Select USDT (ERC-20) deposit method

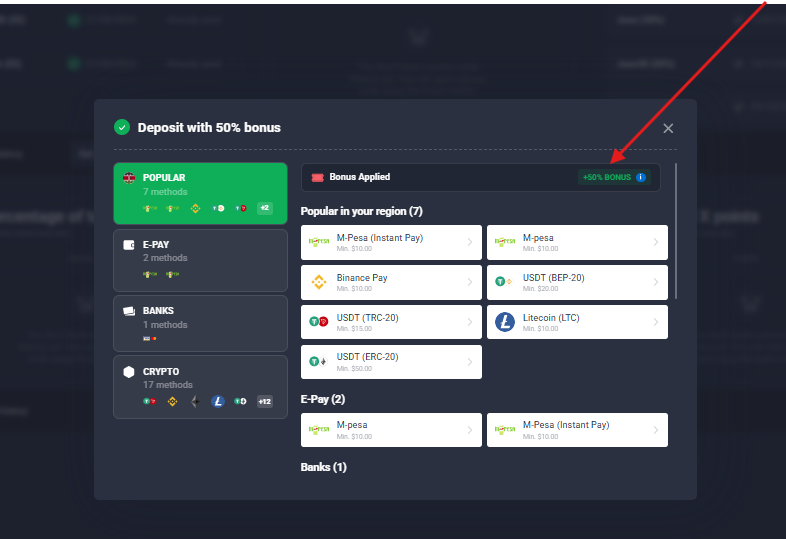[x=391, y=362]
